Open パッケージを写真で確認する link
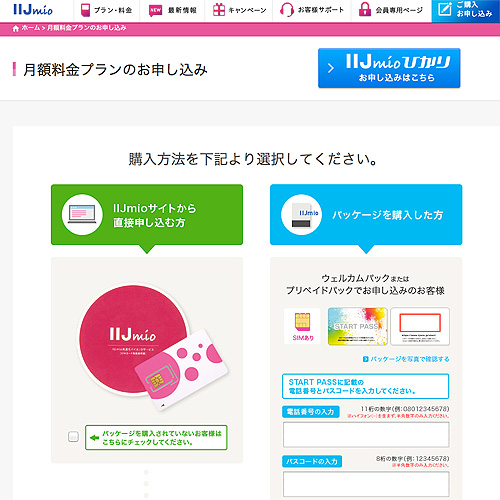Screen dimensions: 500x500 pyautogui.click(x=406, y=359)
